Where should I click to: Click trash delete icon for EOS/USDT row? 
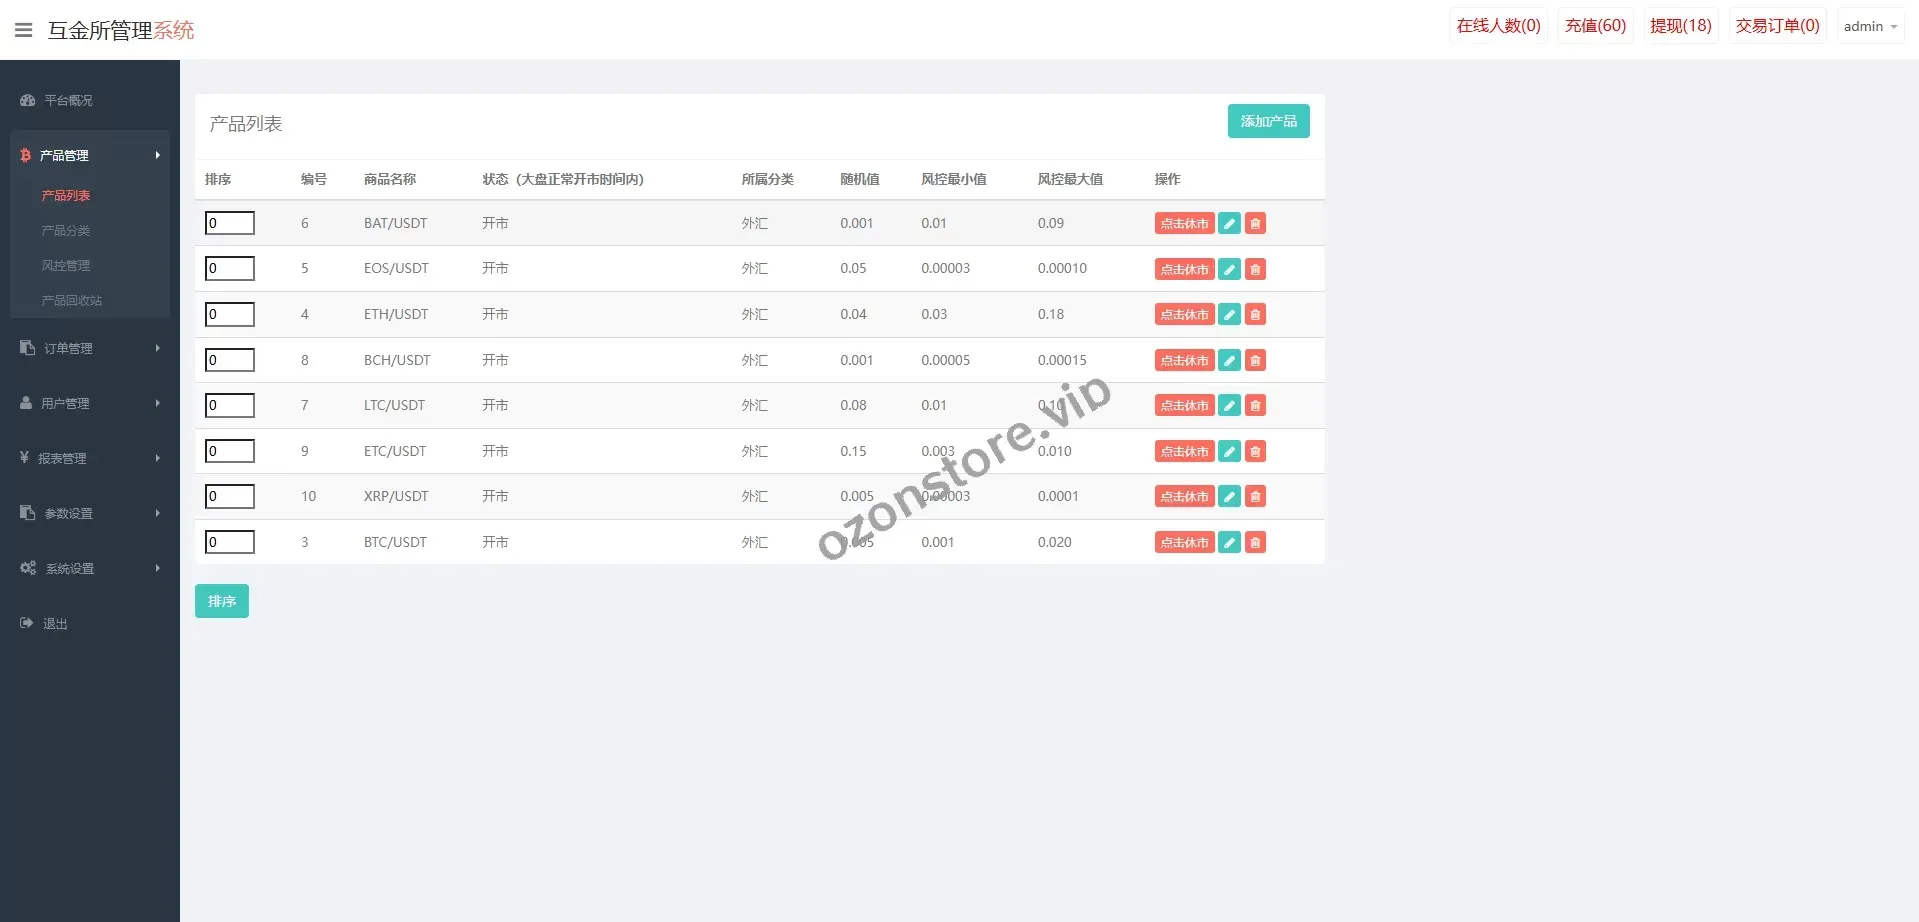coord(1255,269)
